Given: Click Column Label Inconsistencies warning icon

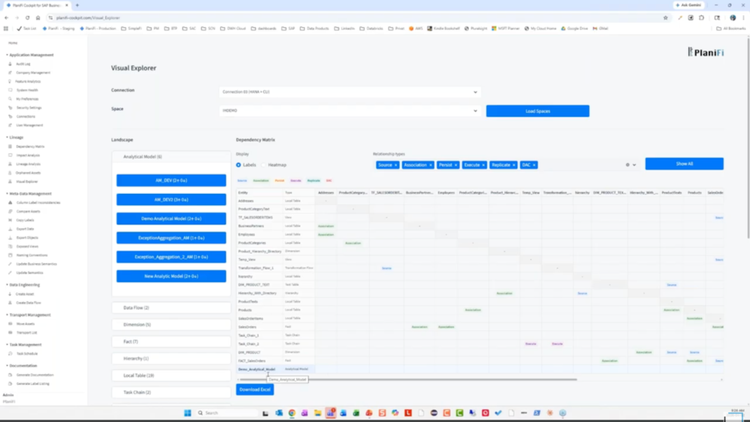Looking at the screenshot, I should click(10, 202).
